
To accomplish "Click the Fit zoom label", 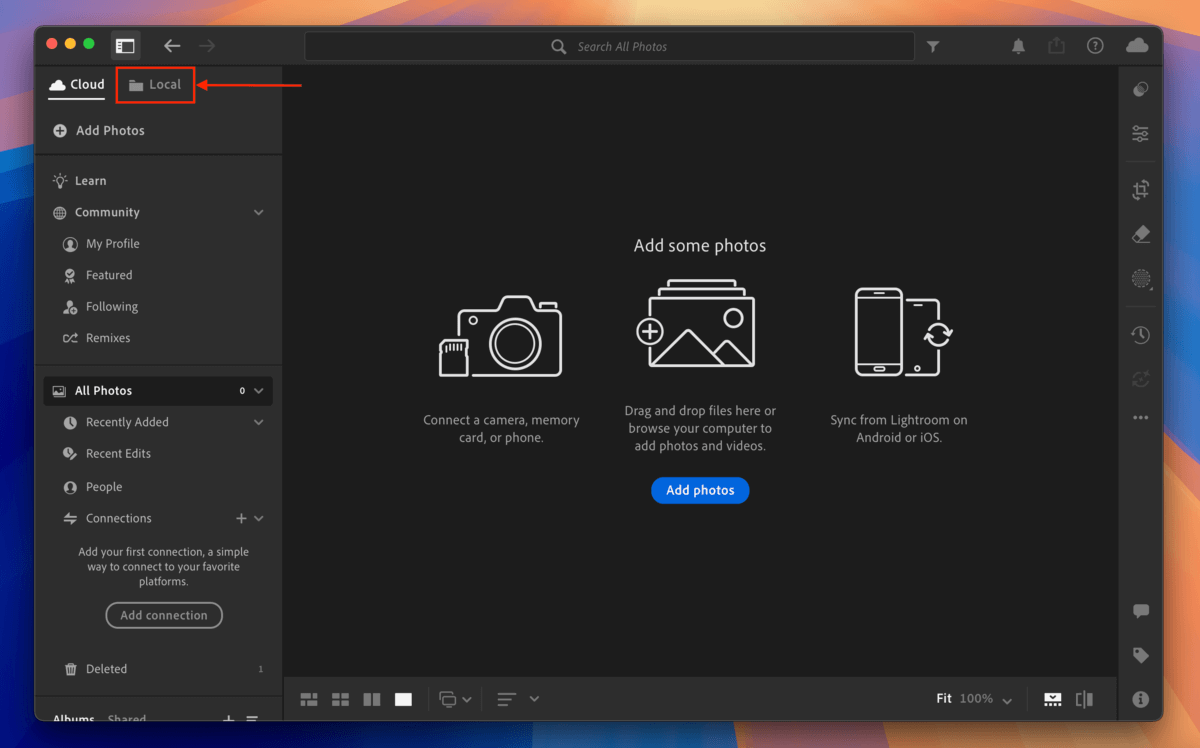I will tap(944, 699).
